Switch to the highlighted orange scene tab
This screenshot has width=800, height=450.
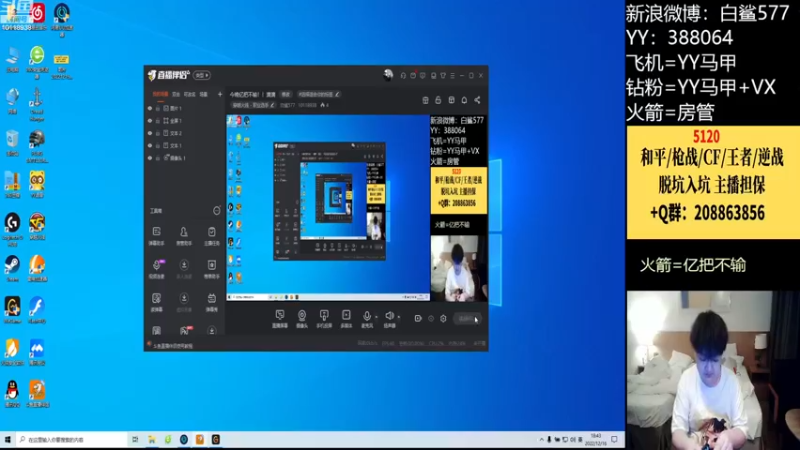(x=160, y=94)
